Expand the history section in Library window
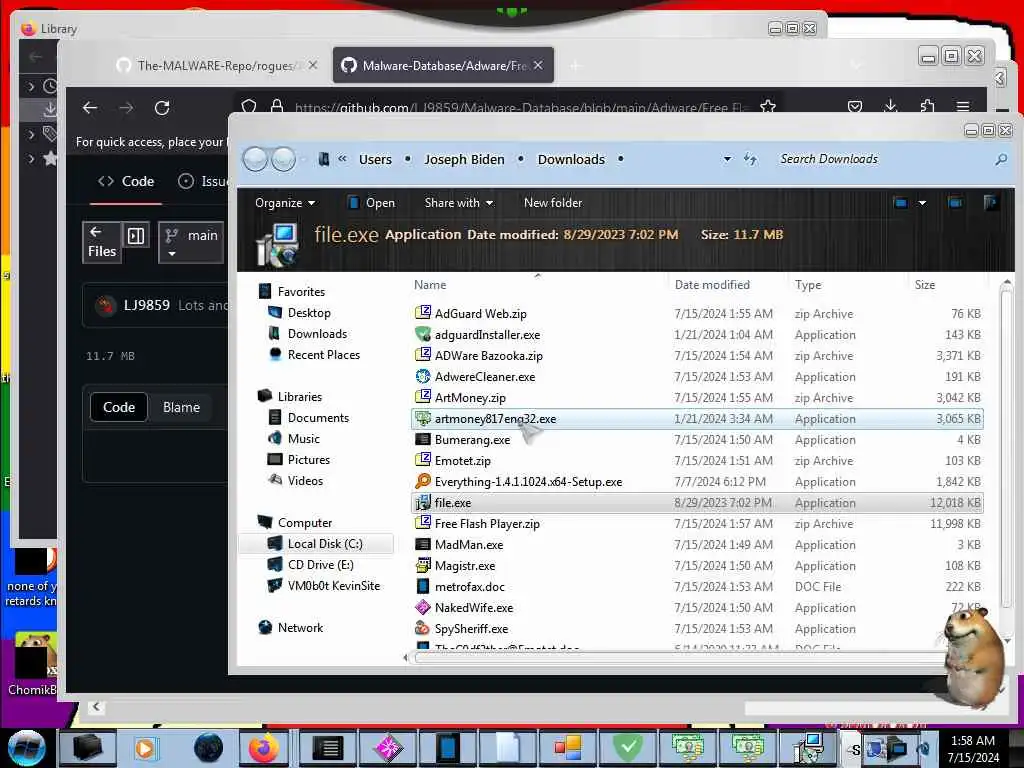 31,86
